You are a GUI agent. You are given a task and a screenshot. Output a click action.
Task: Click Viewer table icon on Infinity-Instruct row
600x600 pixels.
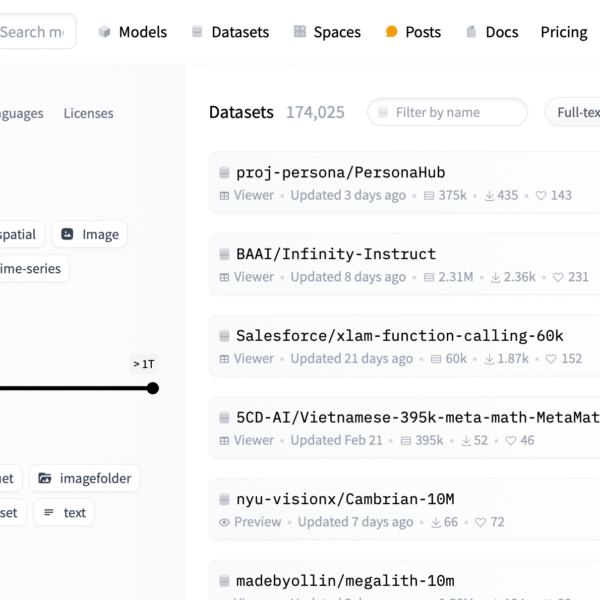pyautogui.click(x=224, y=277)
